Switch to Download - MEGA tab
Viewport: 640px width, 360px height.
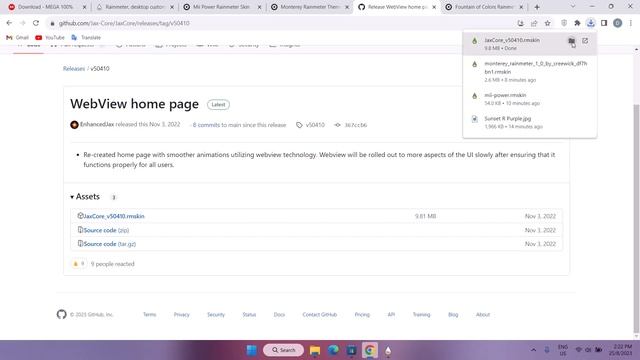45,7
